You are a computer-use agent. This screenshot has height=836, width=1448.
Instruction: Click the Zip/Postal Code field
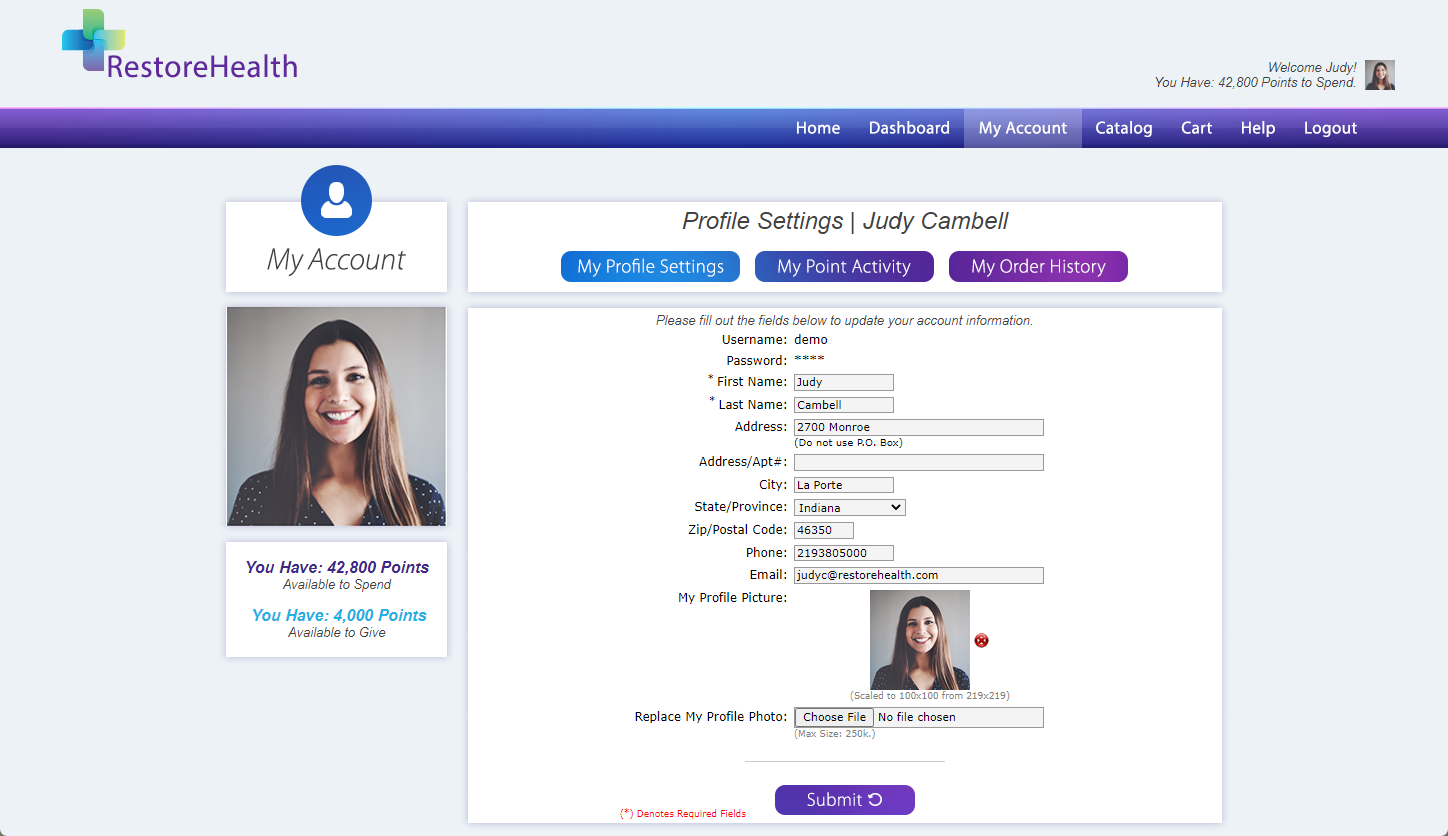click(x=824, y=530)
